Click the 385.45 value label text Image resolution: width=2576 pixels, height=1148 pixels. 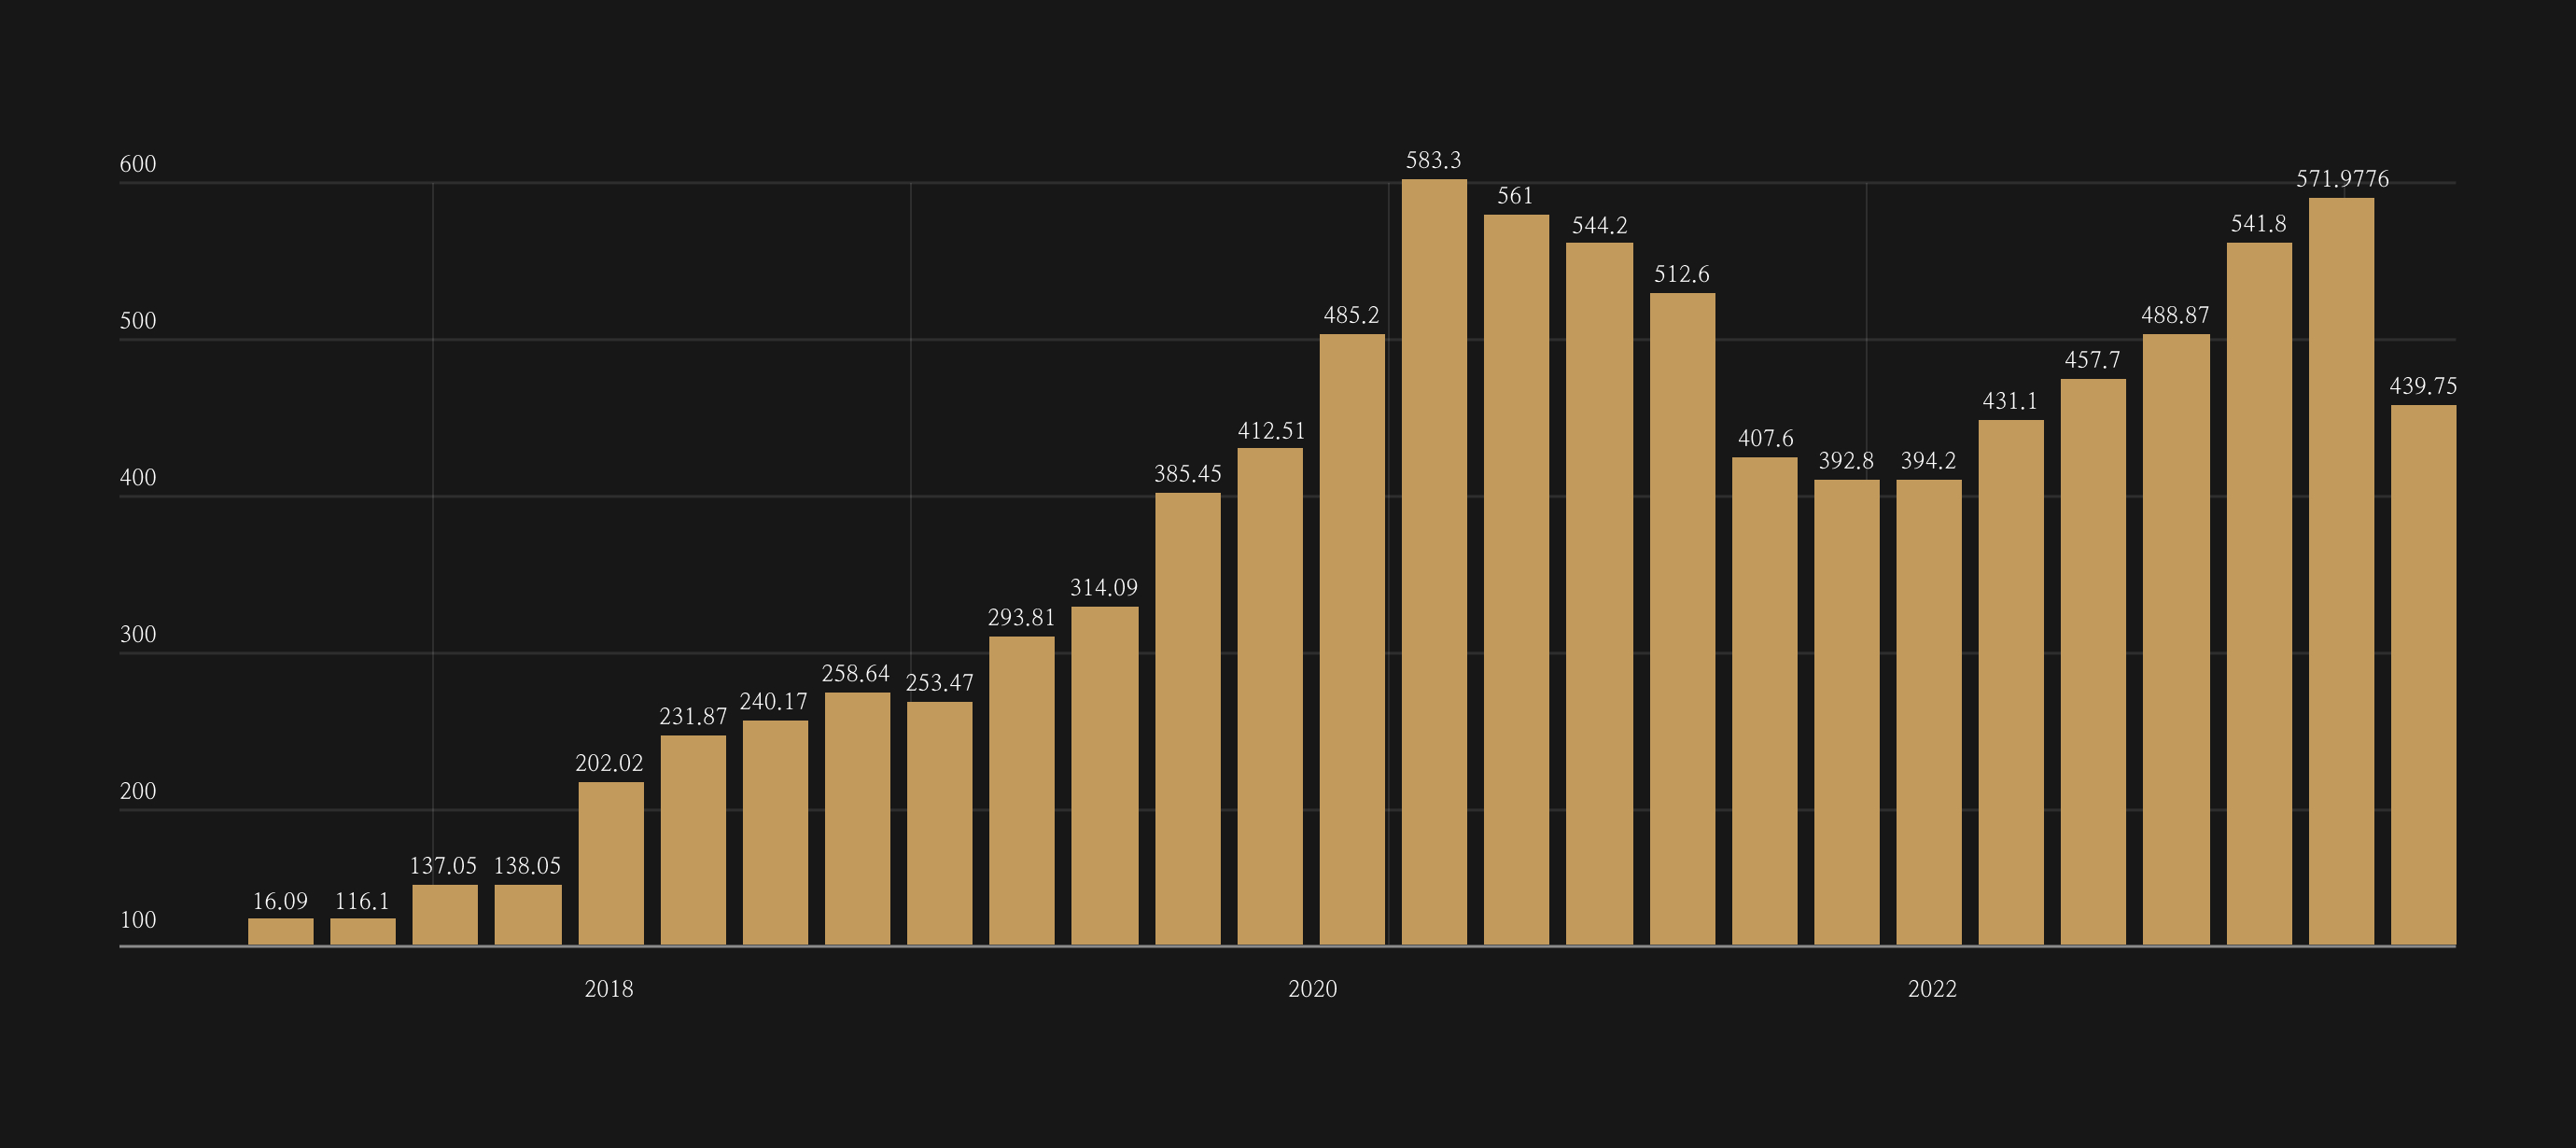tap(1188, 474)
